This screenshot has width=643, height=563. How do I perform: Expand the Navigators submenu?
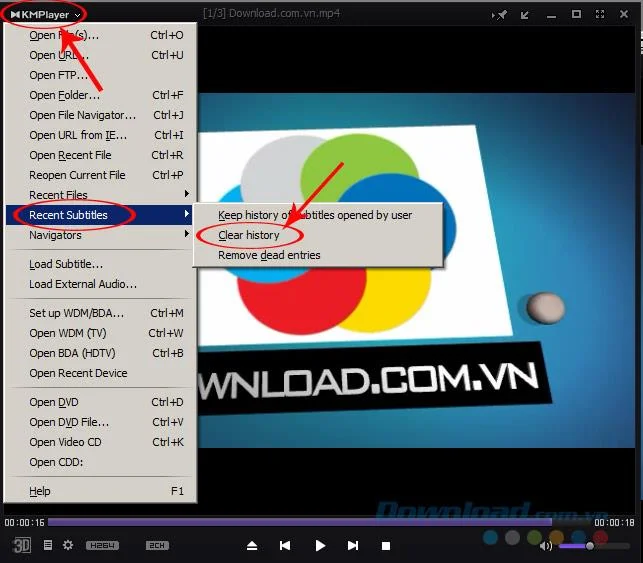point(100,235)
